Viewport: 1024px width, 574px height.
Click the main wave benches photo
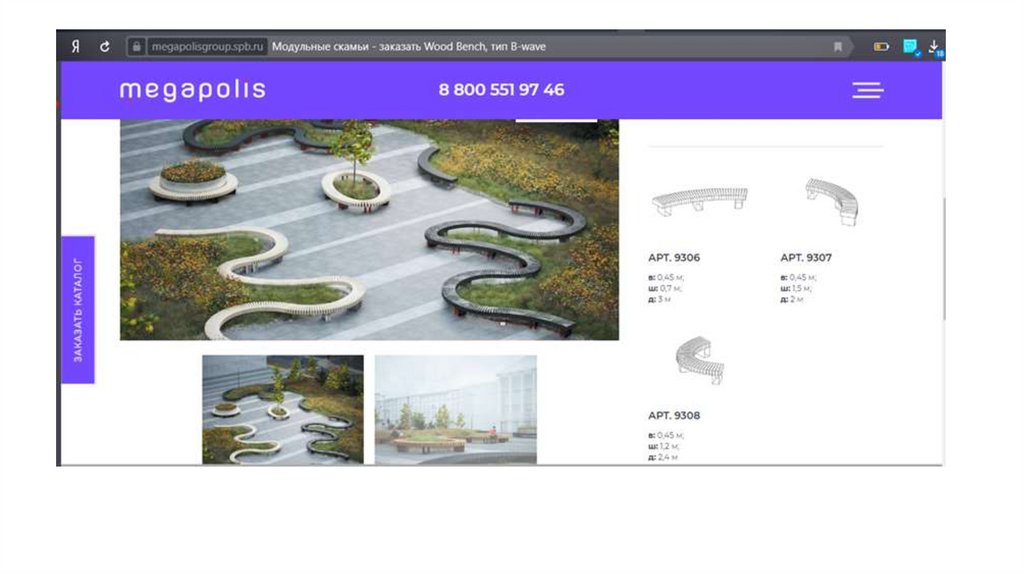[369, 230]
